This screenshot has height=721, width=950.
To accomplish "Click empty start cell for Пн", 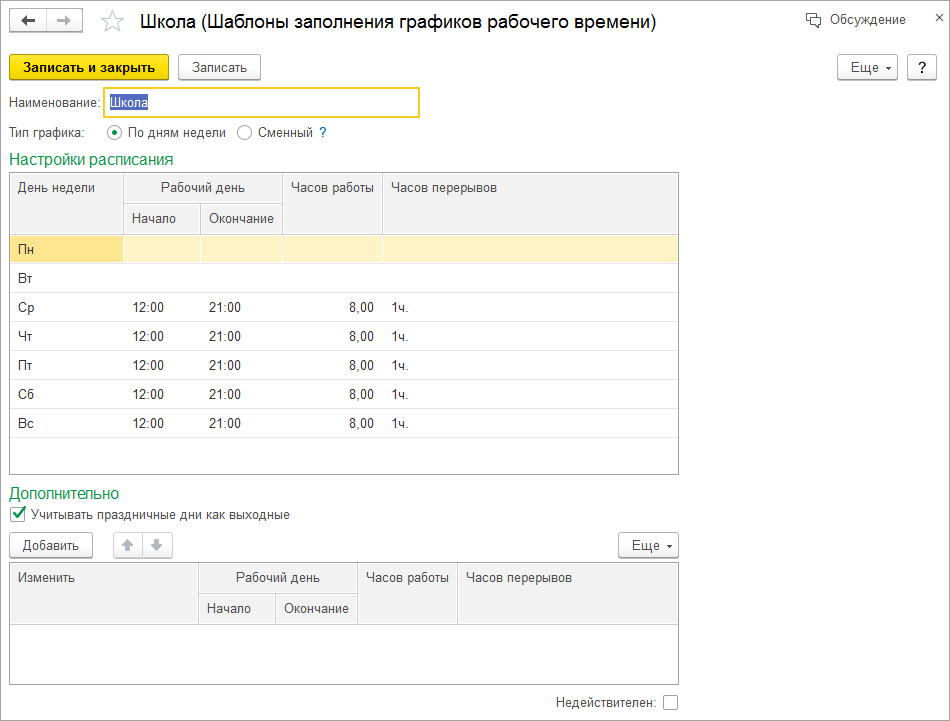I will [162, 249].
